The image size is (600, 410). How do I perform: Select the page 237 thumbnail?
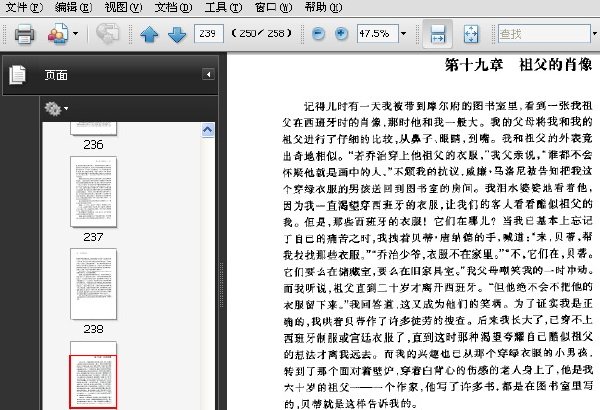pyautogui.click(x=93, y=191)
